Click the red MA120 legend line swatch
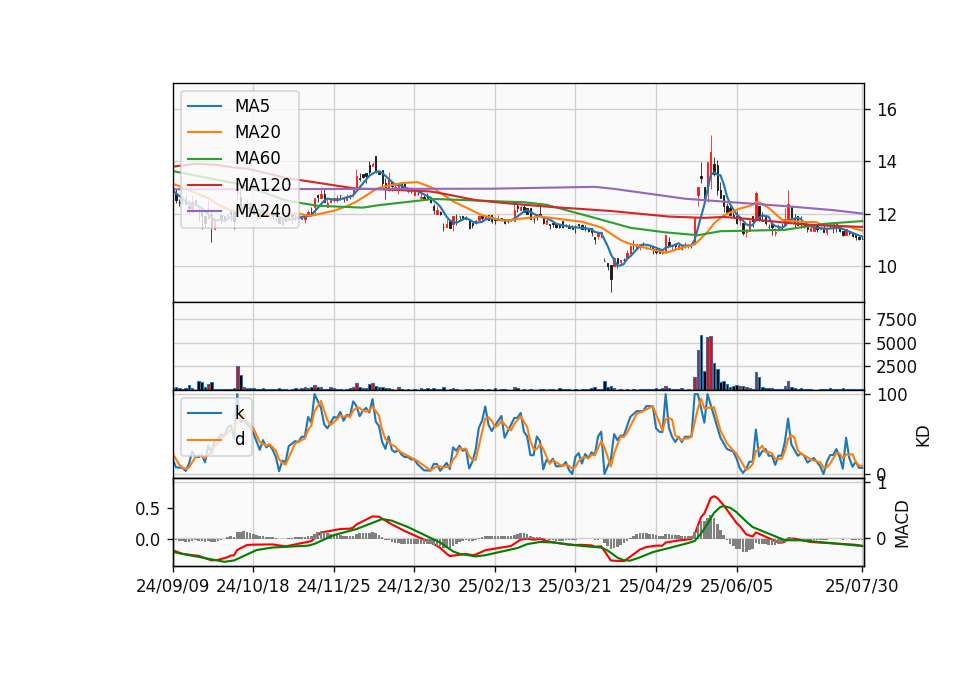Image resolution: width=960 pixels, height=690 pixels. [x=204, y=185]
